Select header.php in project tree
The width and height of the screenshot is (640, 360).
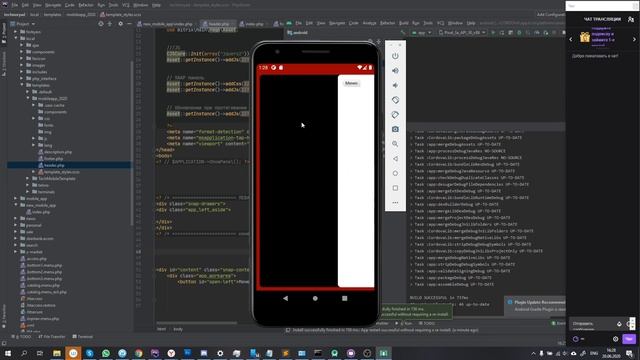coord(54,165)
